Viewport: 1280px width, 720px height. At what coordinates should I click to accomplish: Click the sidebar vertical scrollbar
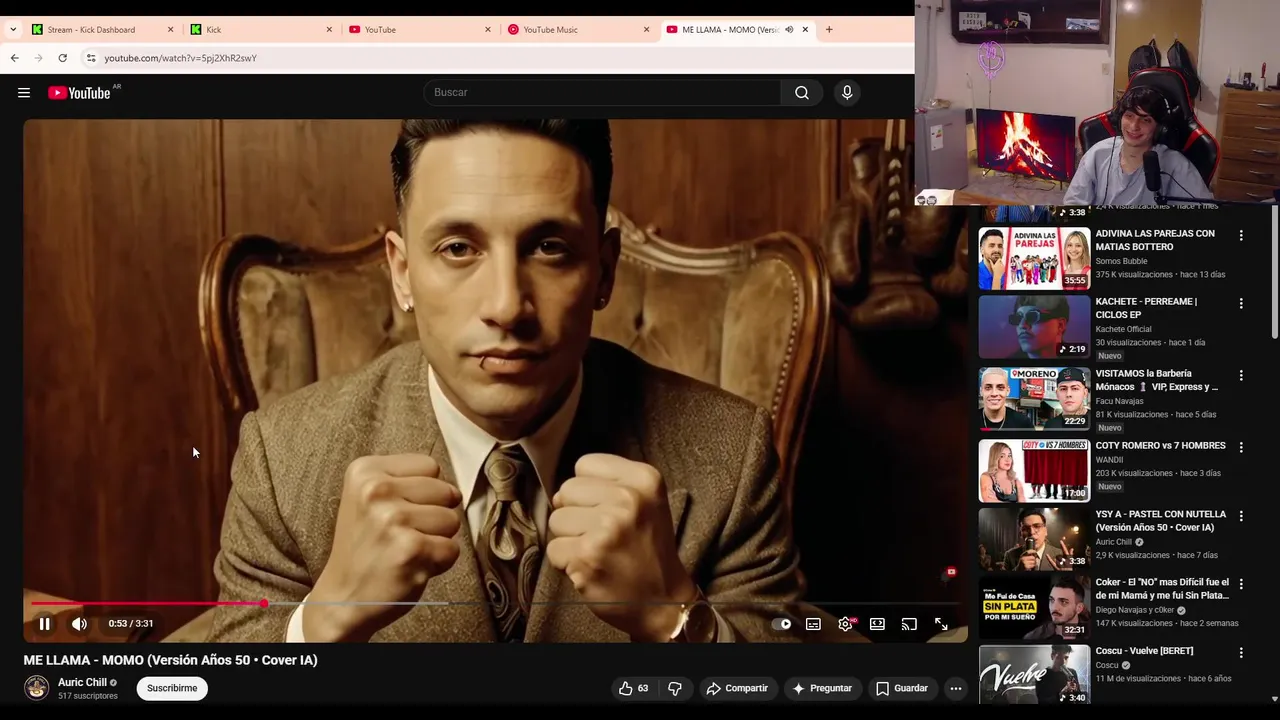click(1274, 270)
